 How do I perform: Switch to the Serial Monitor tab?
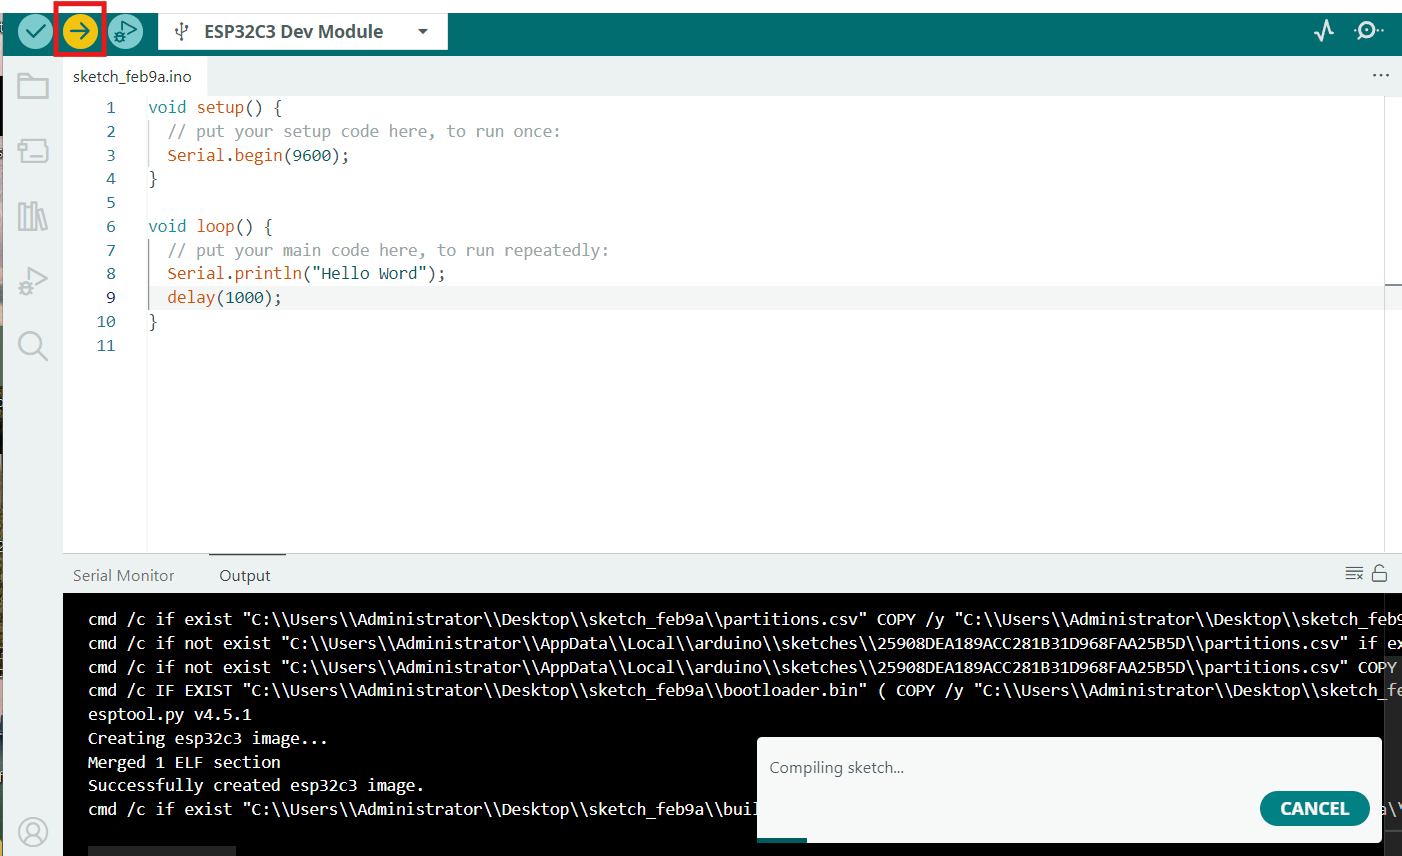click(x=123, y=576)
